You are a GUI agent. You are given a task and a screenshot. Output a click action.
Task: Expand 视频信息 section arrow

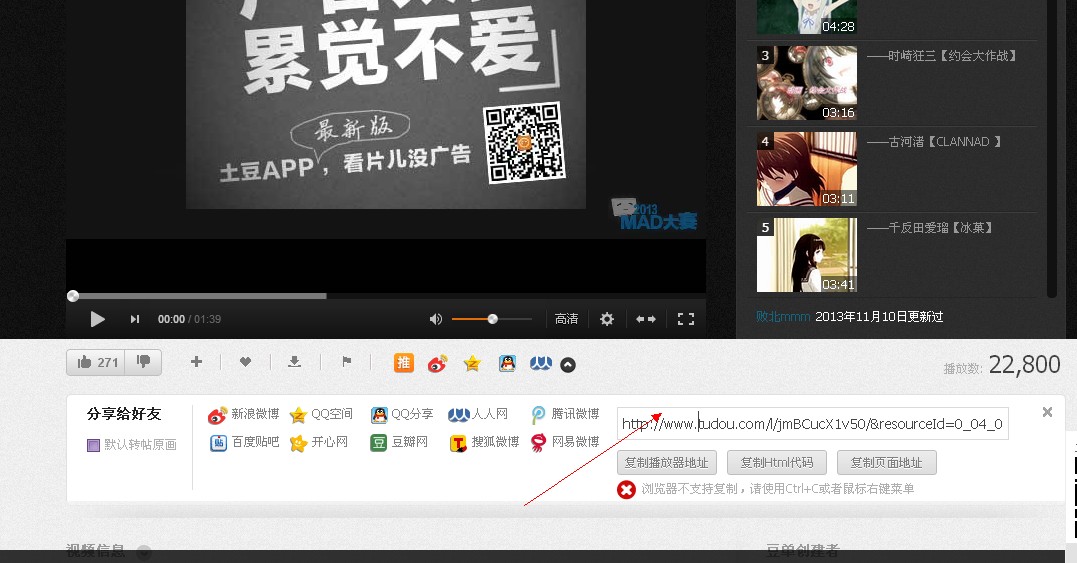[144, 551]
